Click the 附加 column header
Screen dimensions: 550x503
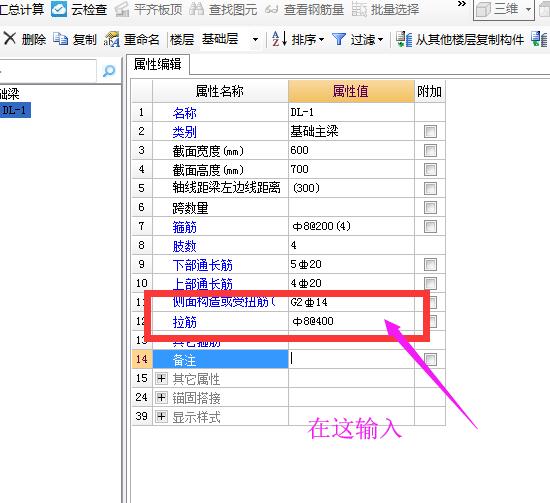(430, 91)
